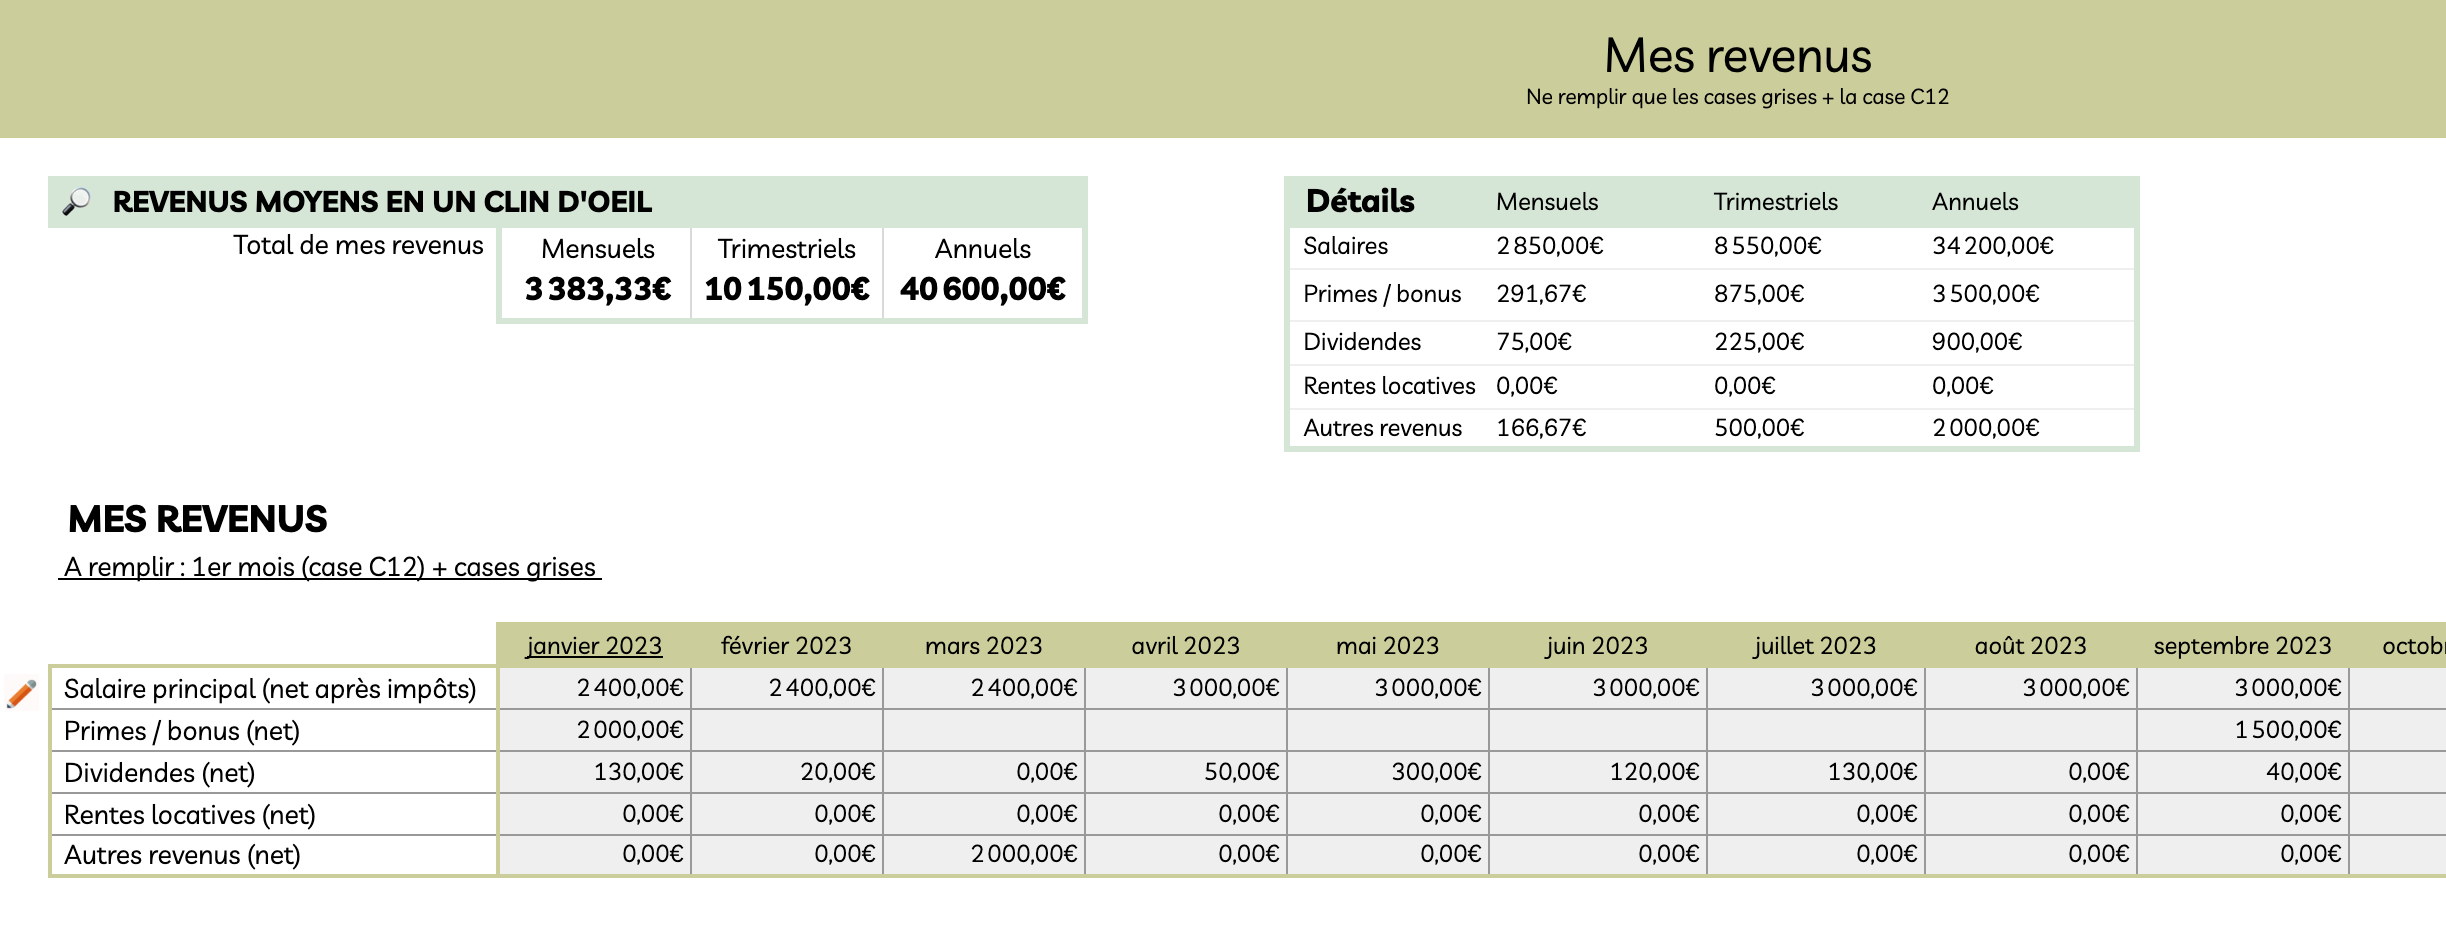Edit May dividends cell 300,00€

point(1389,772)
